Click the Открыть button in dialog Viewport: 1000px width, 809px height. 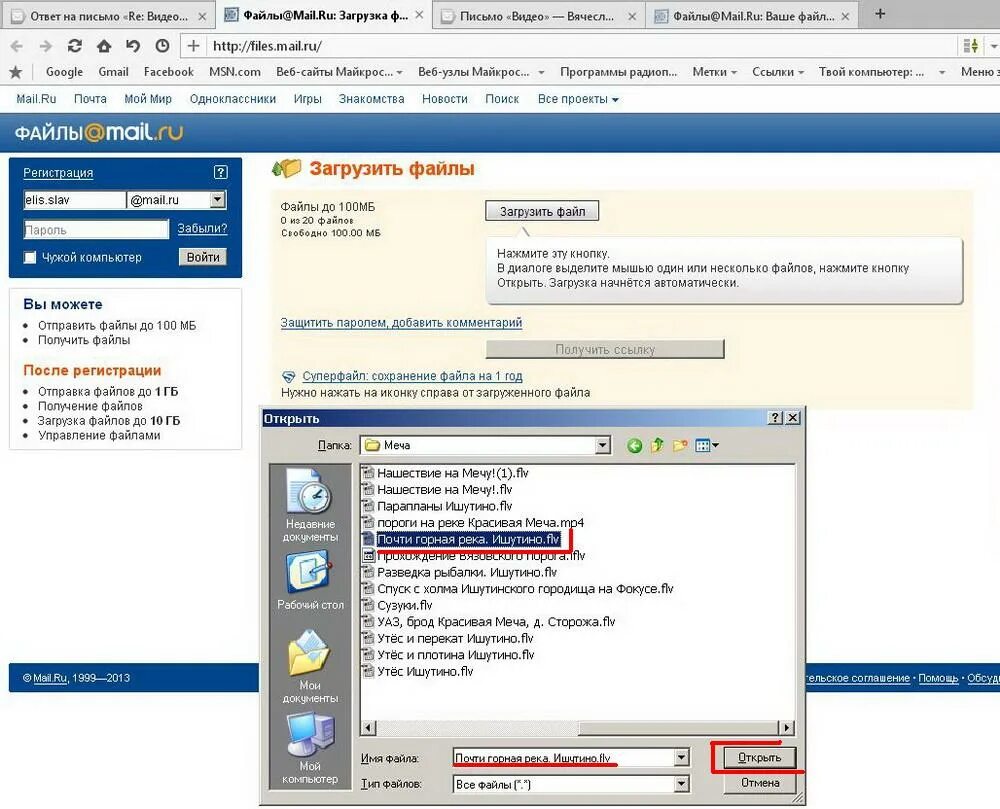click(759, 757)
